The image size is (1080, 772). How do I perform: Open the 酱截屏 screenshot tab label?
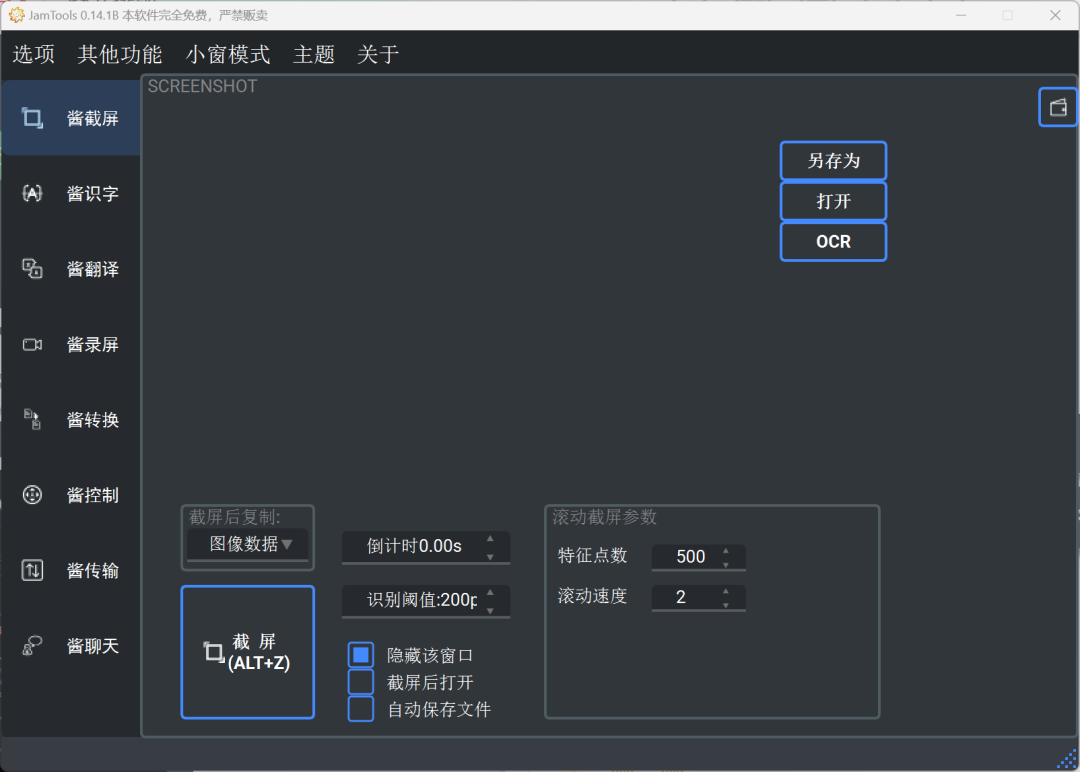point(93,118)
